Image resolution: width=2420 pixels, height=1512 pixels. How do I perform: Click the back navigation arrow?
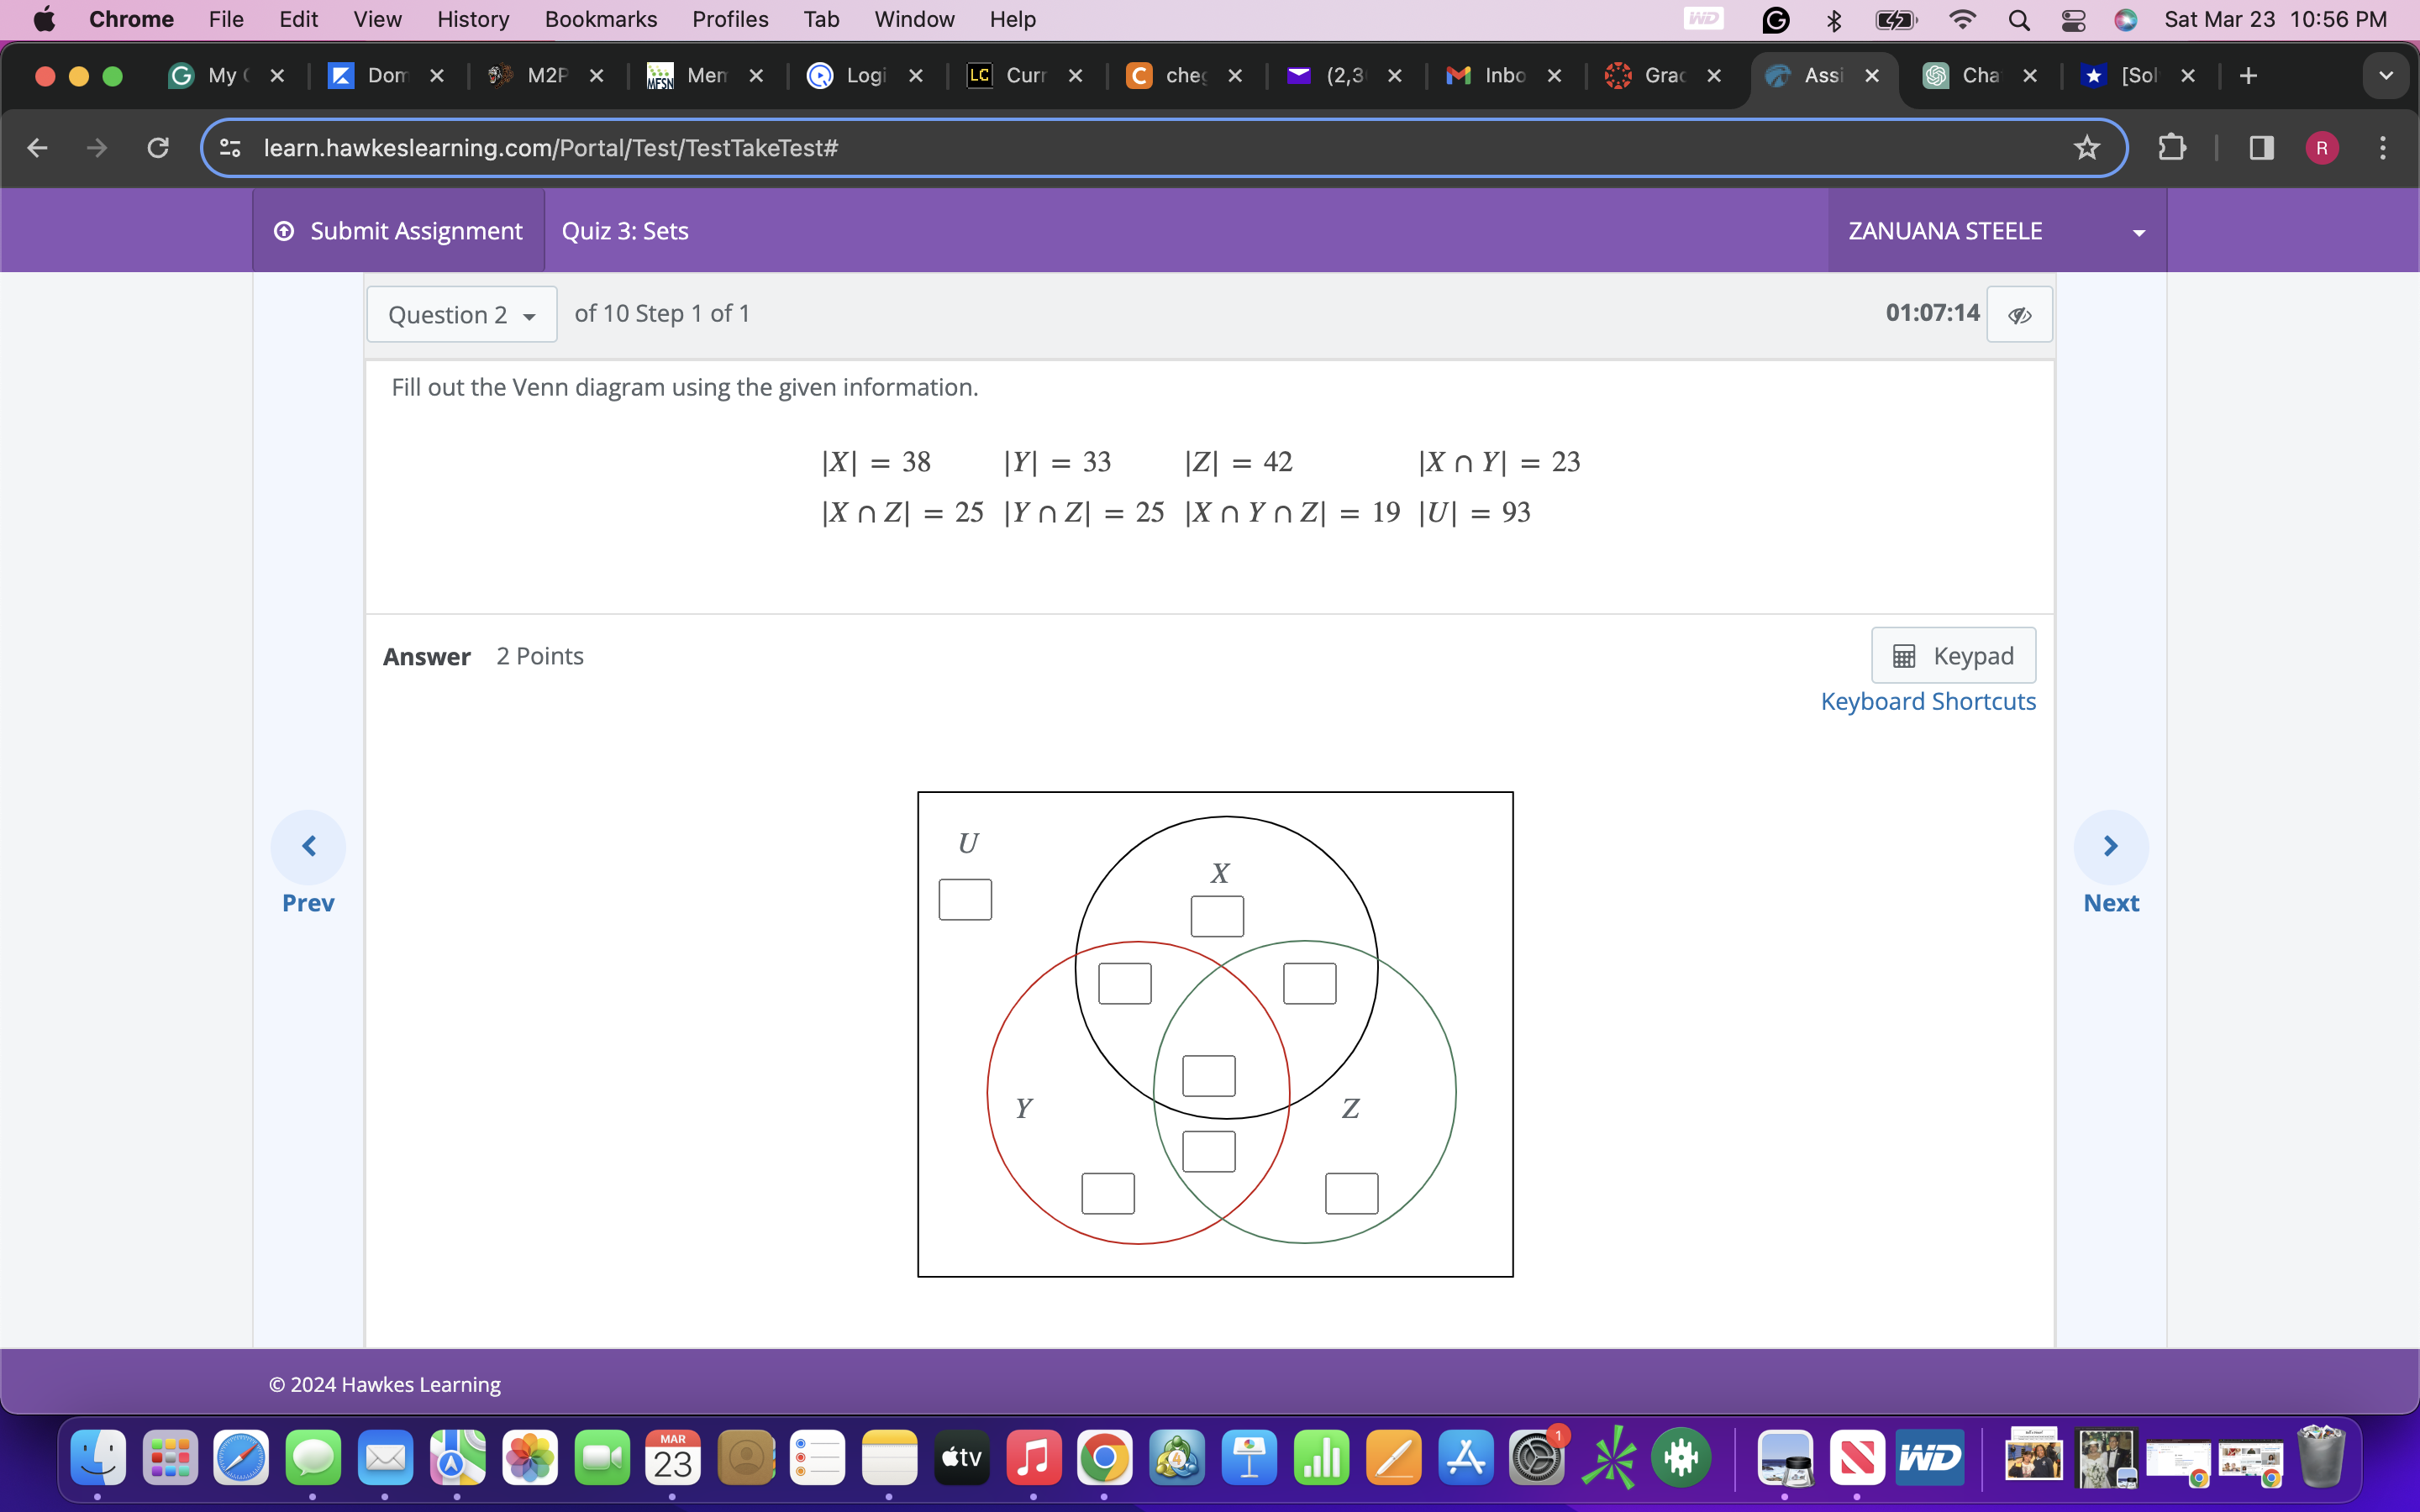[x=37, y=148]
